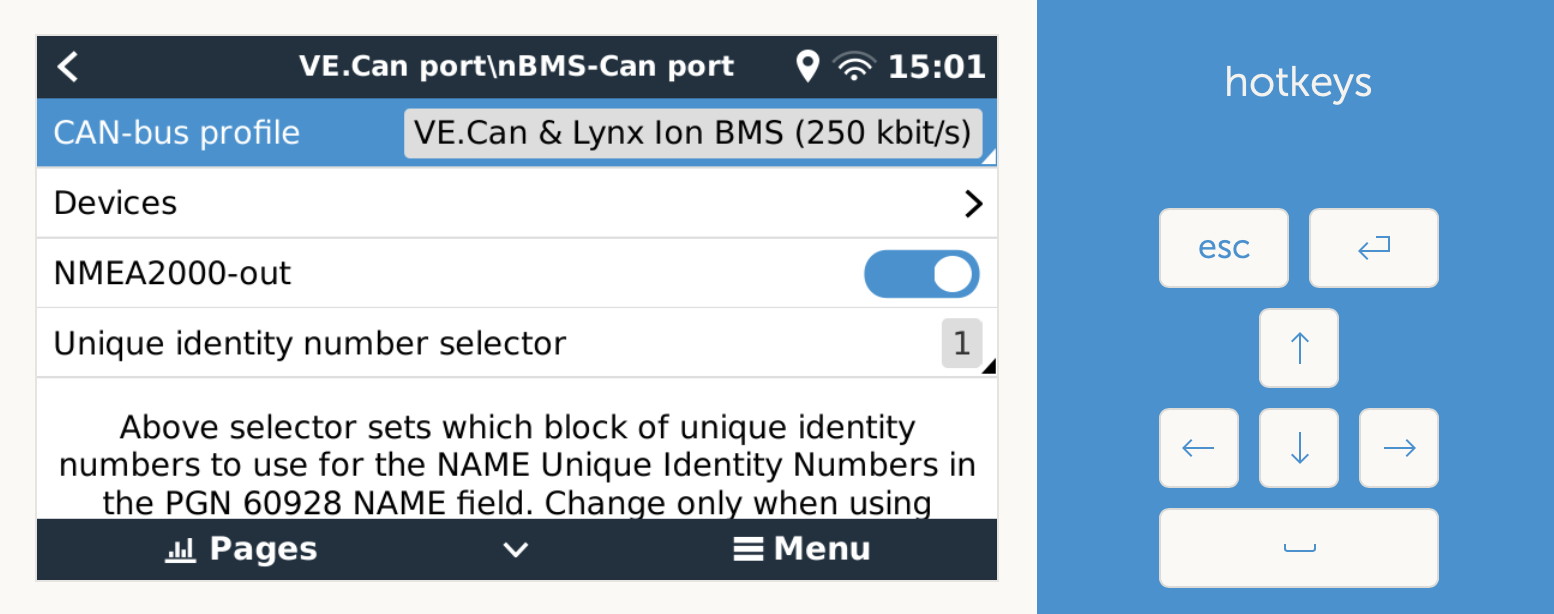
Task: Click the VE.Can port title text
Action: coord(516,67)
